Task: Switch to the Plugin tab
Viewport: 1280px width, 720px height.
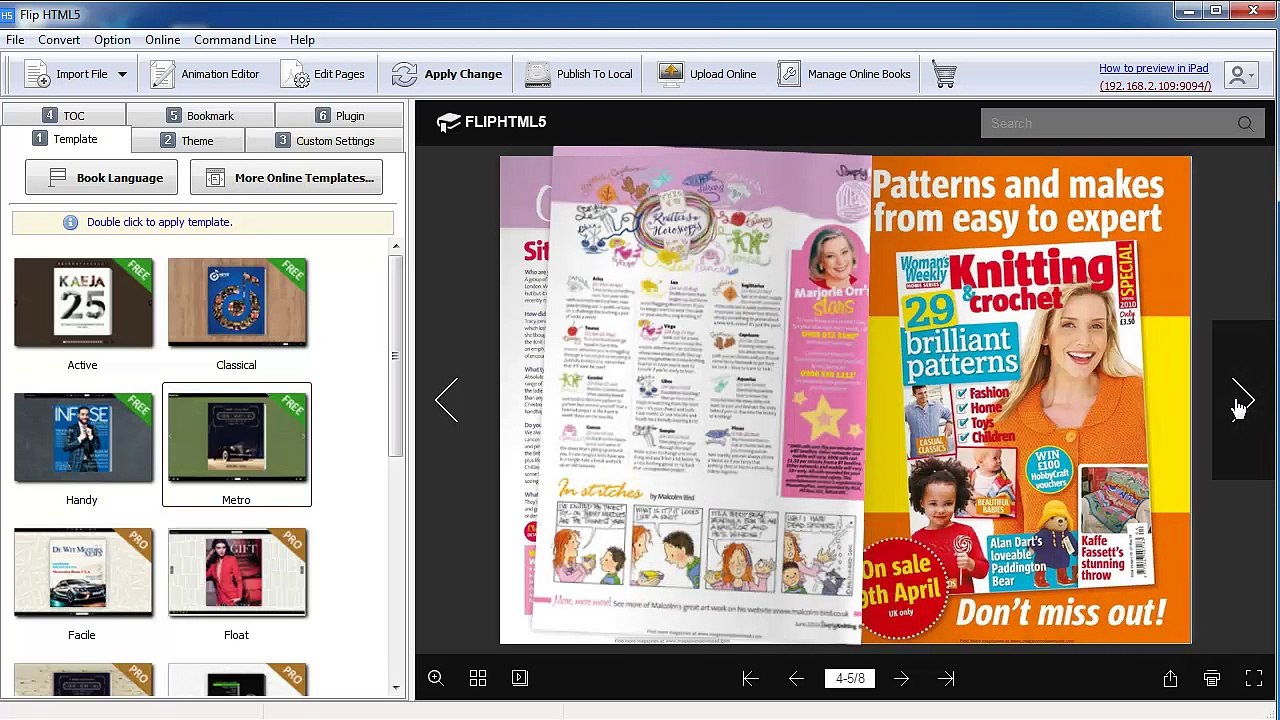Action: point(339,115)
